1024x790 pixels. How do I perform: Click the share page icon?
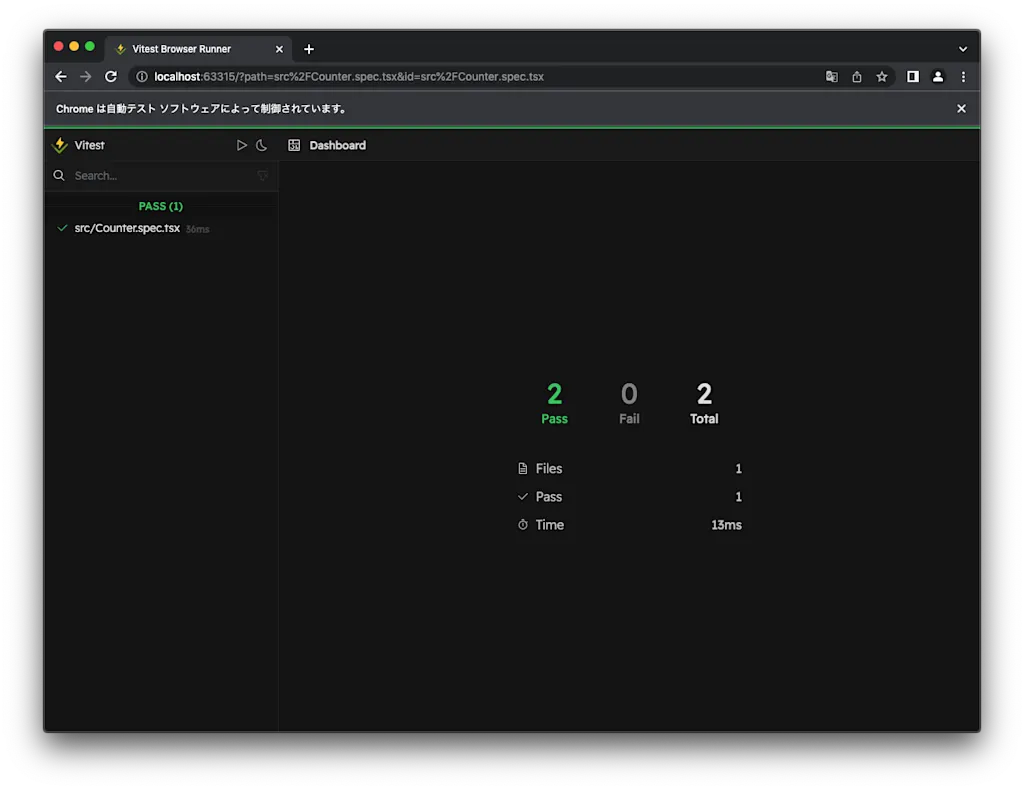[x=857, y=77]
